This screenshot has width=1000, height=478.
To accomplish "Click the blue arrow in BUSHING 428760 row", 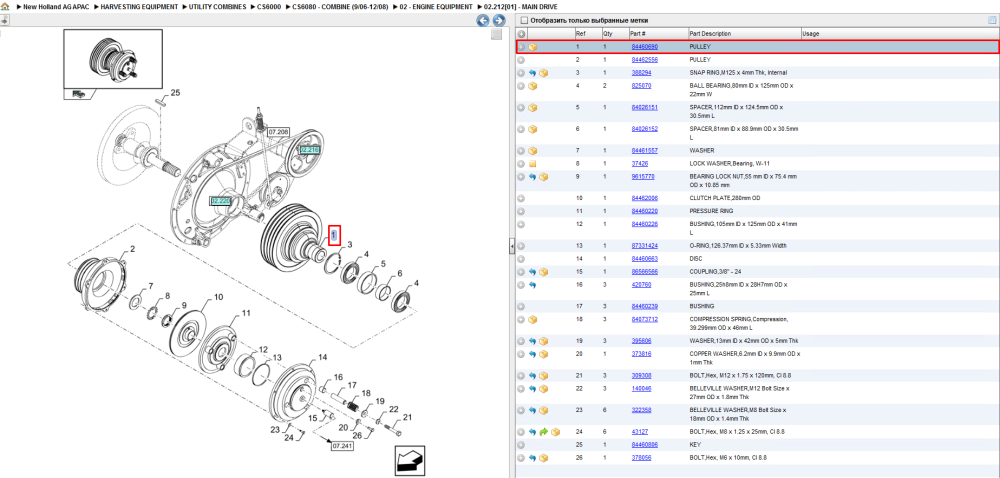I will click(533, 285).
